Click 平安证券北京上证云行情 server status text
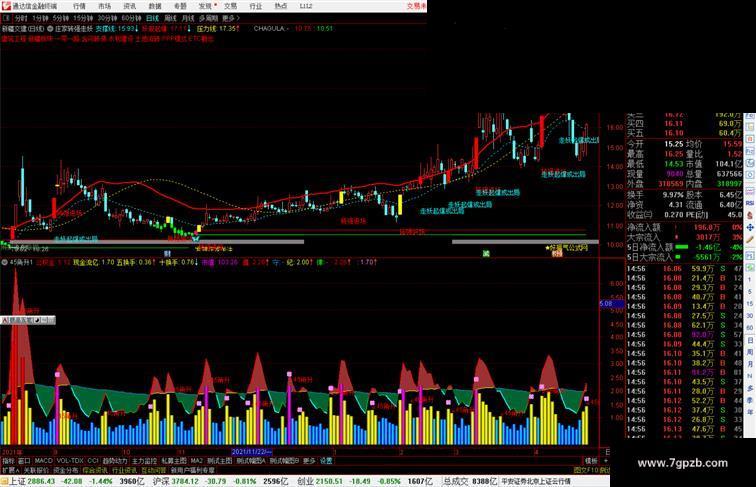Image resolution: width=756 pixels, height=487 pixels. click(536, 481)
